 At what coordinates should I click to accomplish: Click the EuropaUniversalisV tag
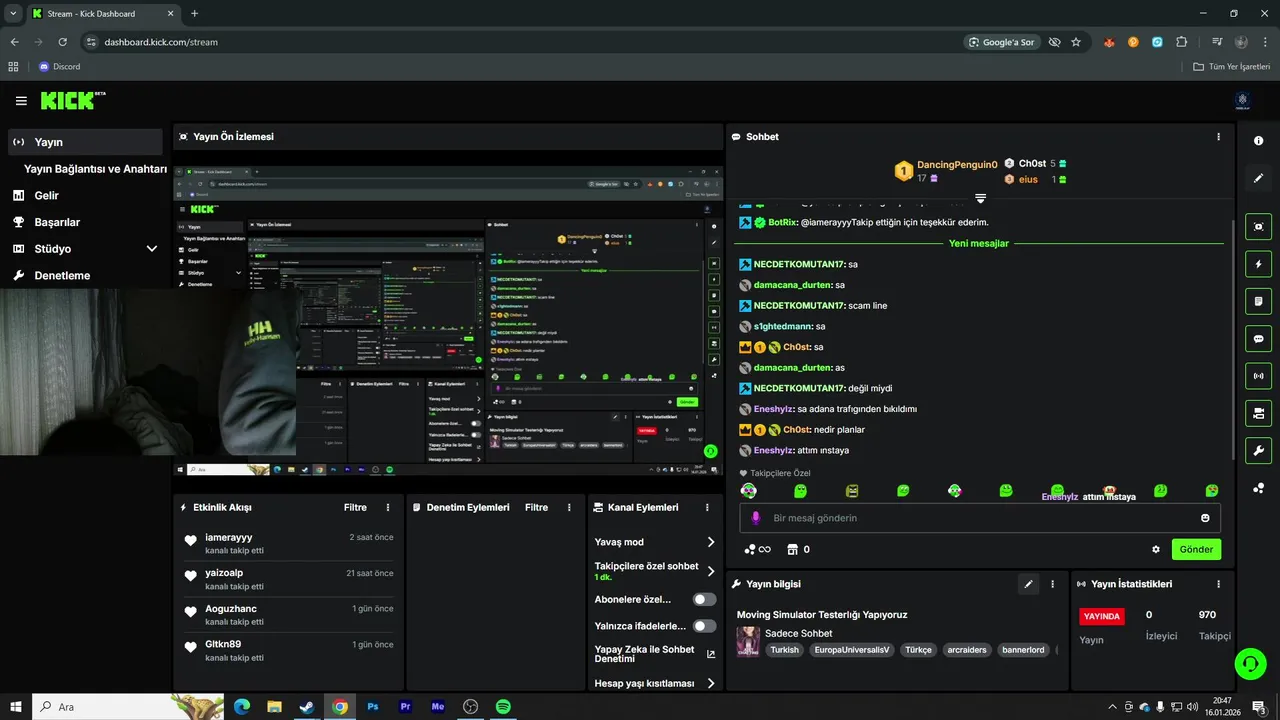coord(851,650)
